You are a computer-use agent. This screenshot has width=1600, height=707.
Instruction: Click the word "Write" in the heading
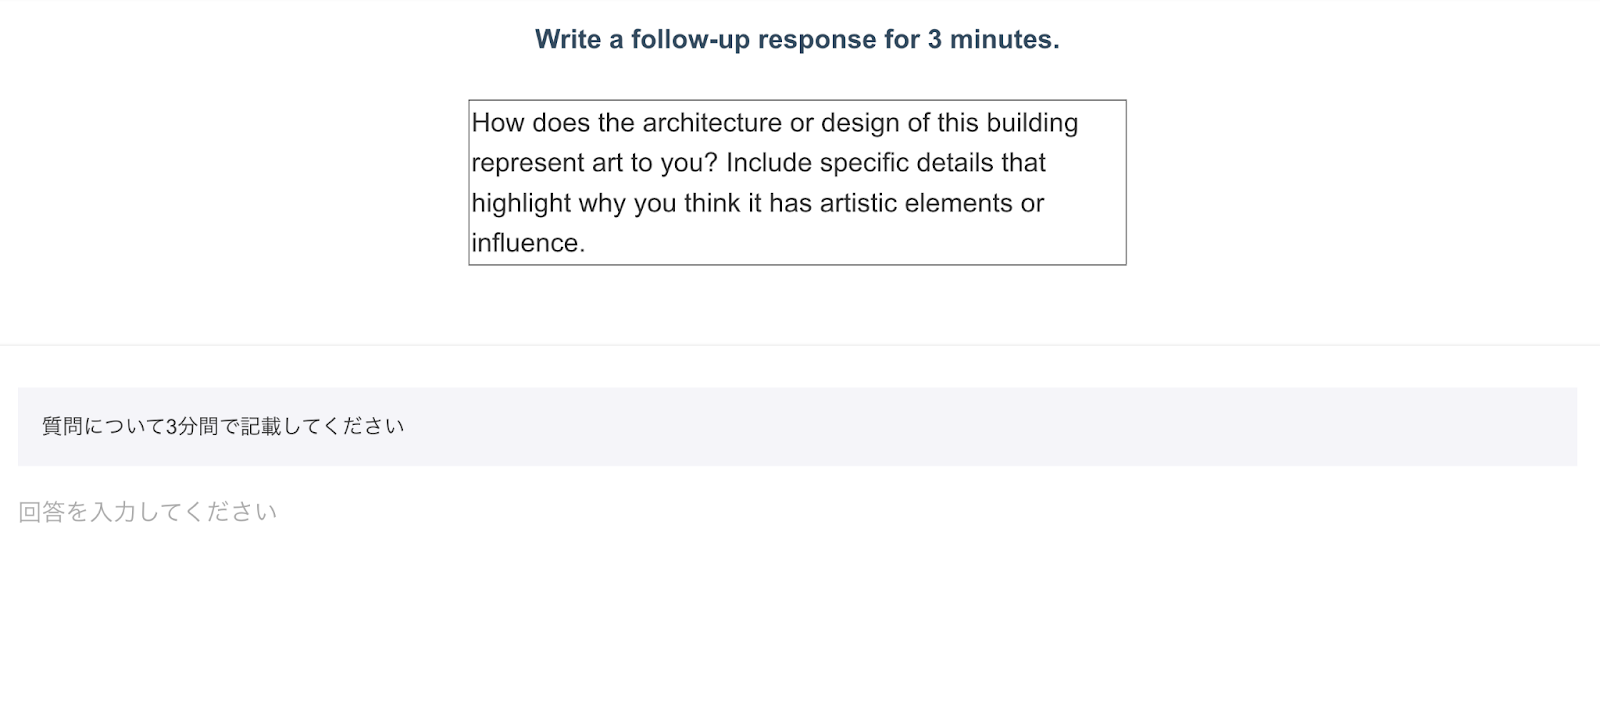click(x=568, y=40)
